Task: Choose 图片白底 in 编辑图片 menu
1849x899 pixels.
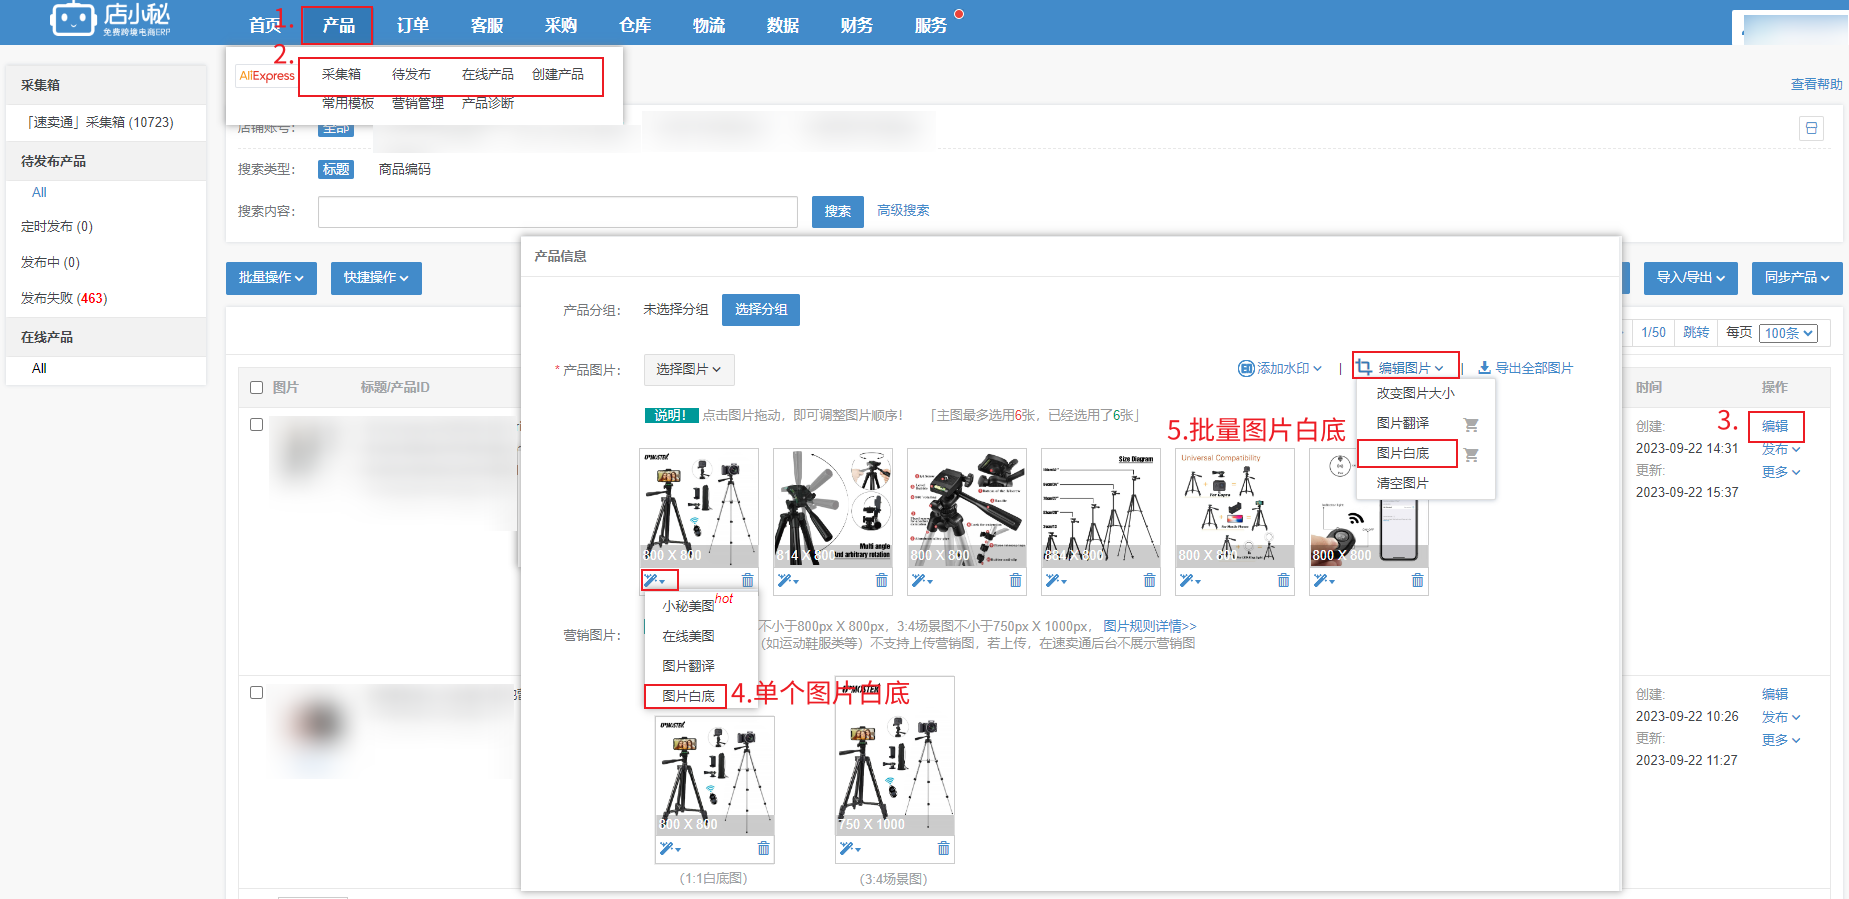Action: point(1403,453)
